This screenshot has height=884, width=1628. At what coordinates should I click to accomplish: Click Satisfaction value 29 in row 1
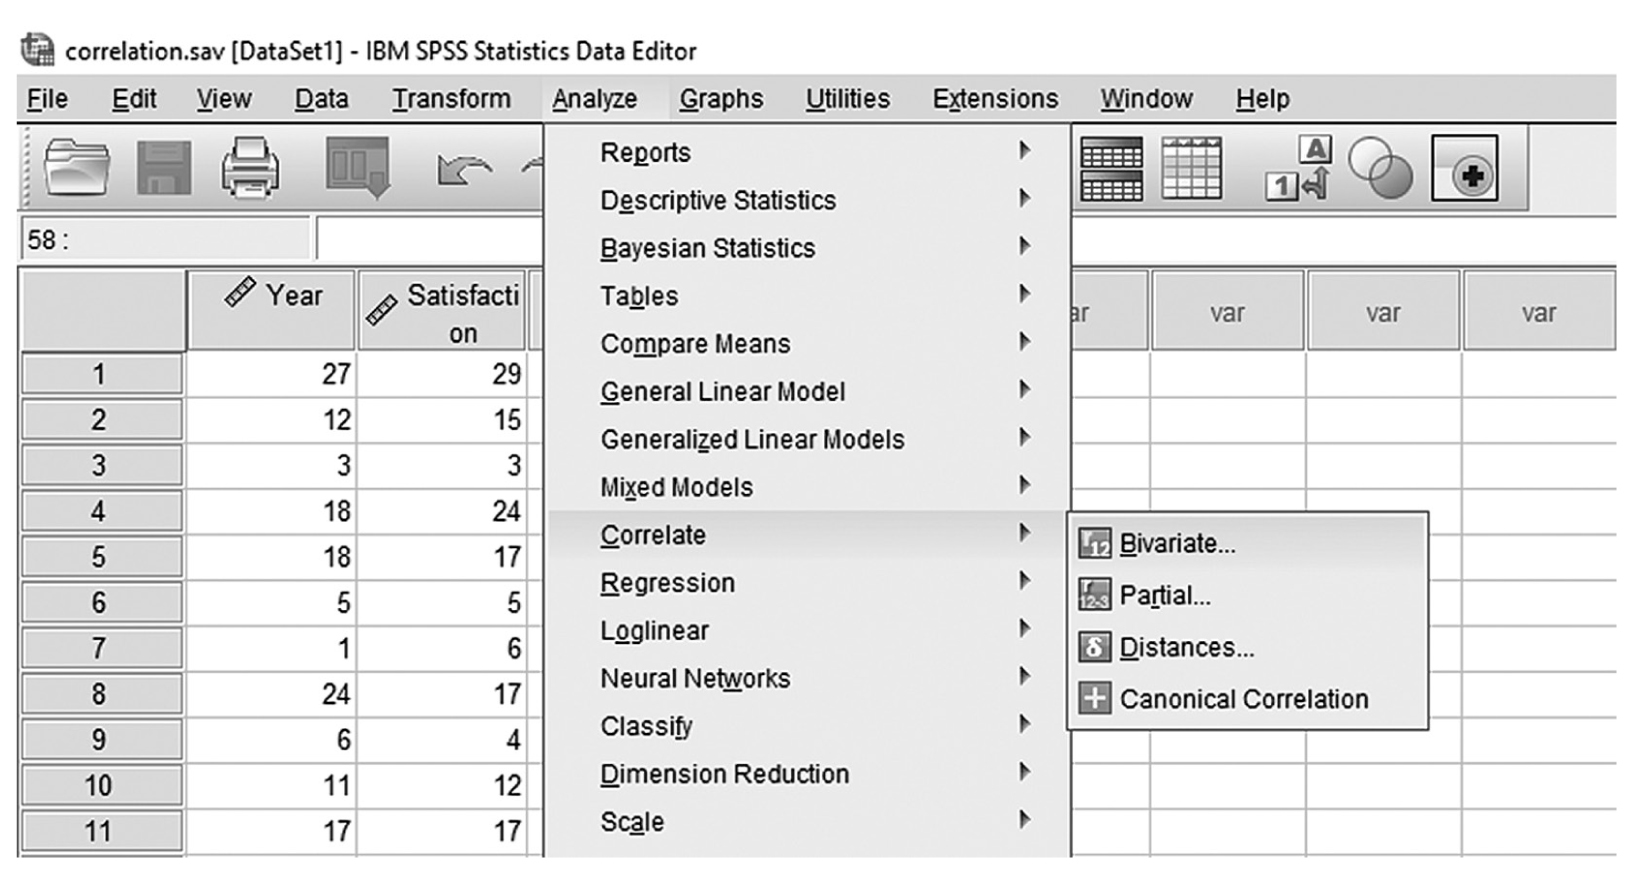pos(442,375)
